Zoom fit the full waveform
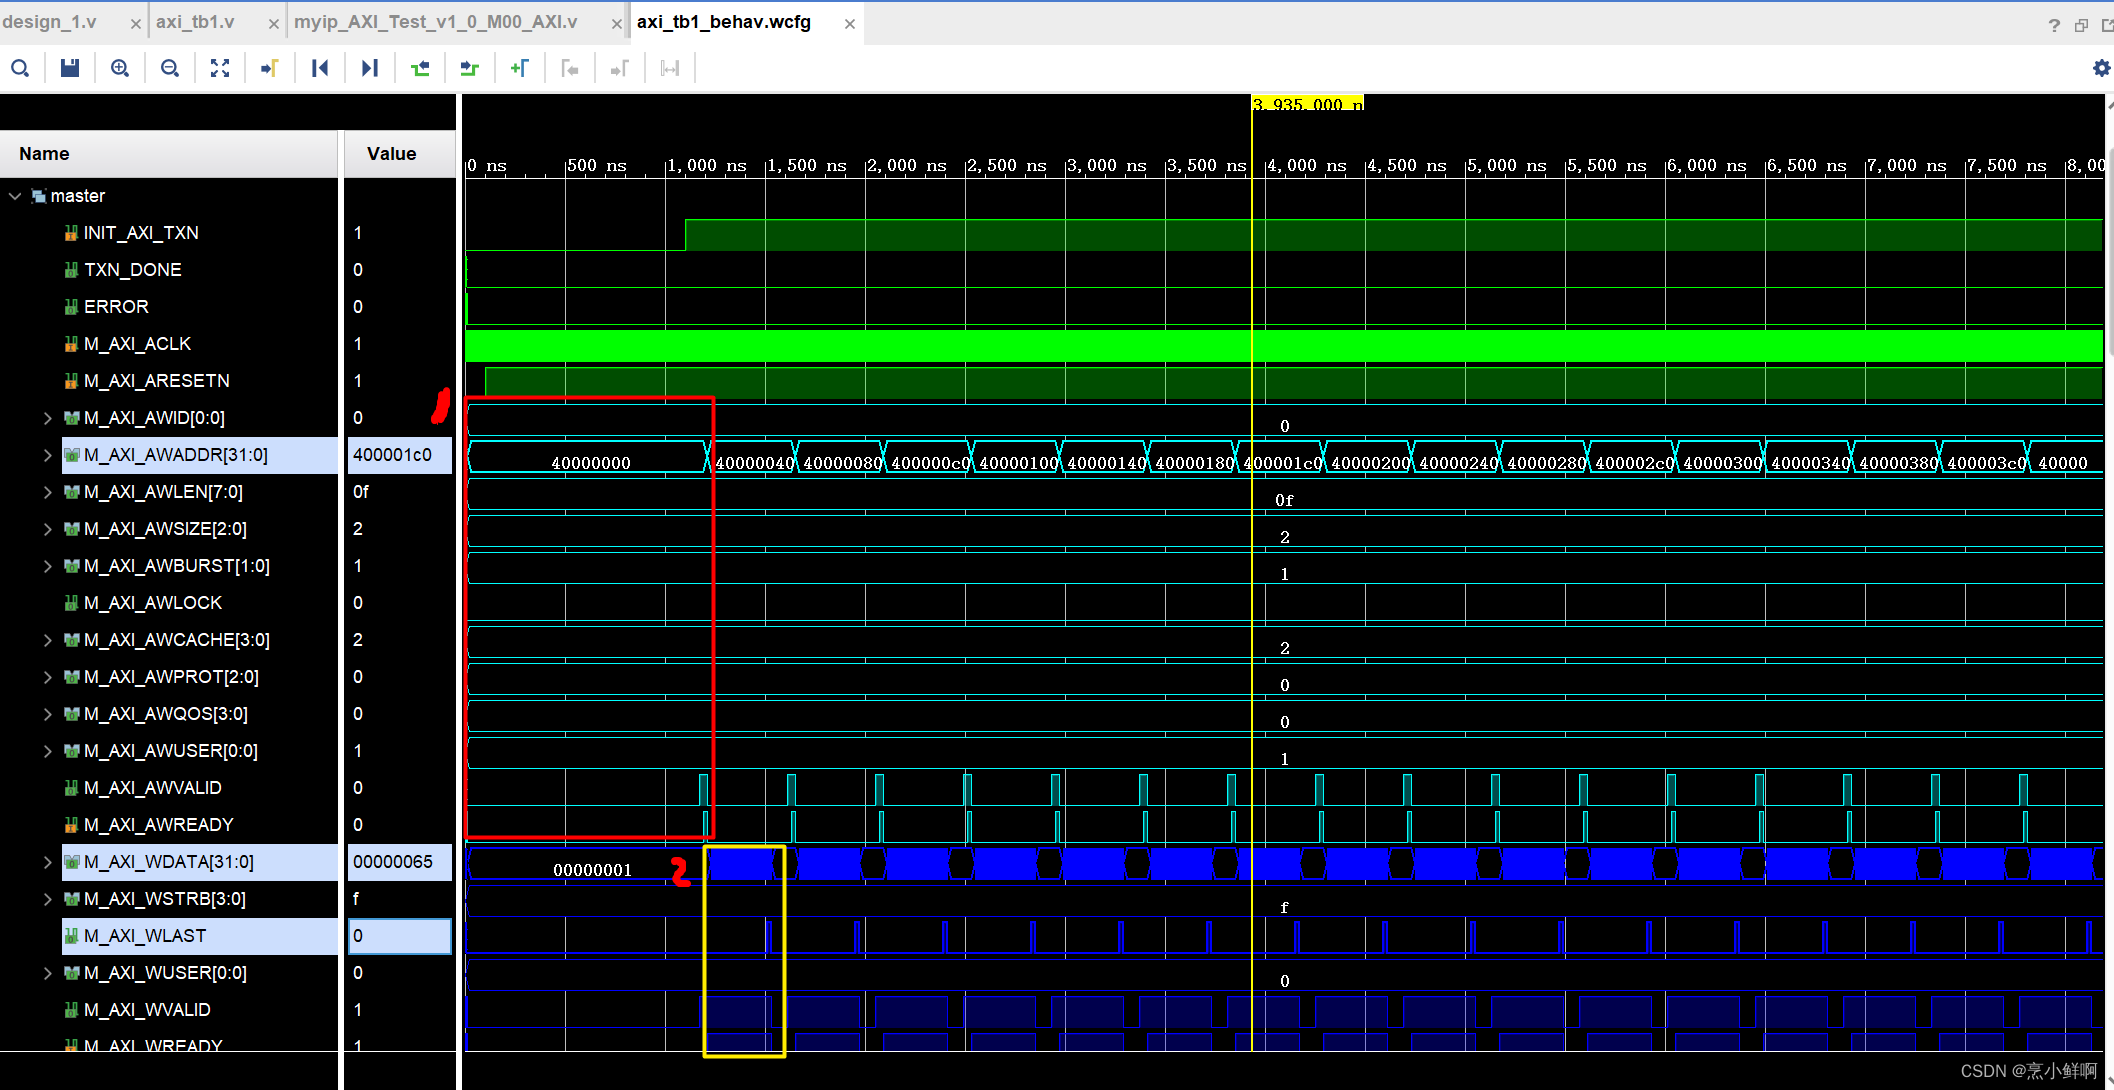The width and height of the screenshot is (2114, 1090). coord(220,68)
